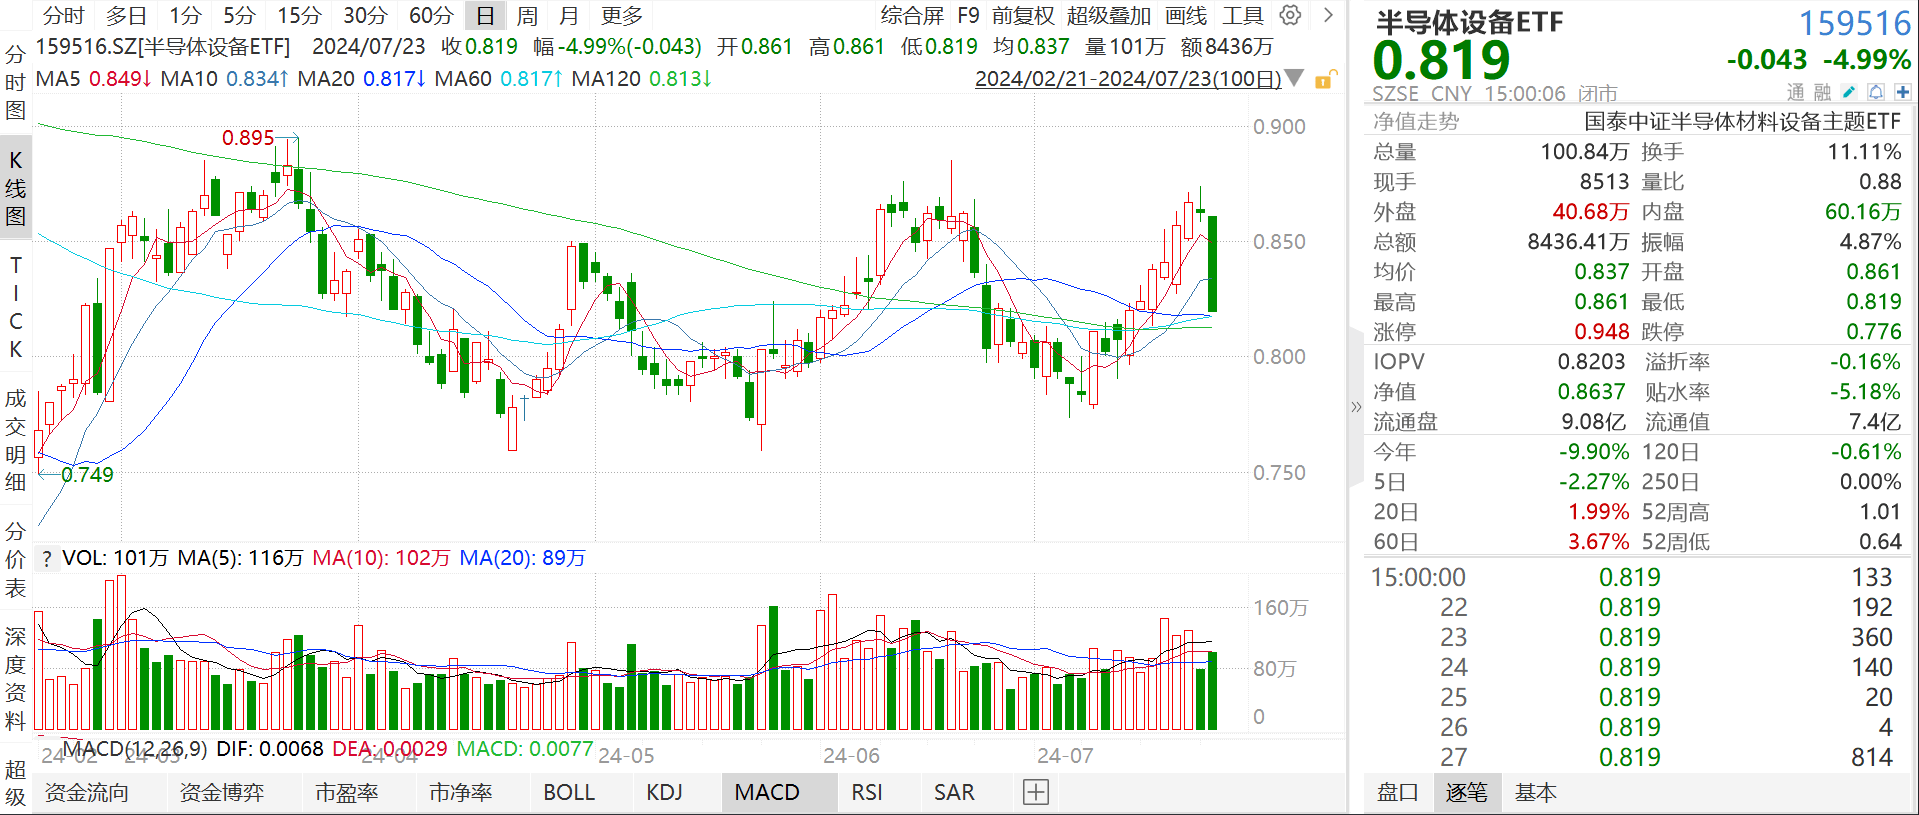
Task: Click the 通 marker beside the price
Action: click(1796, 92)
